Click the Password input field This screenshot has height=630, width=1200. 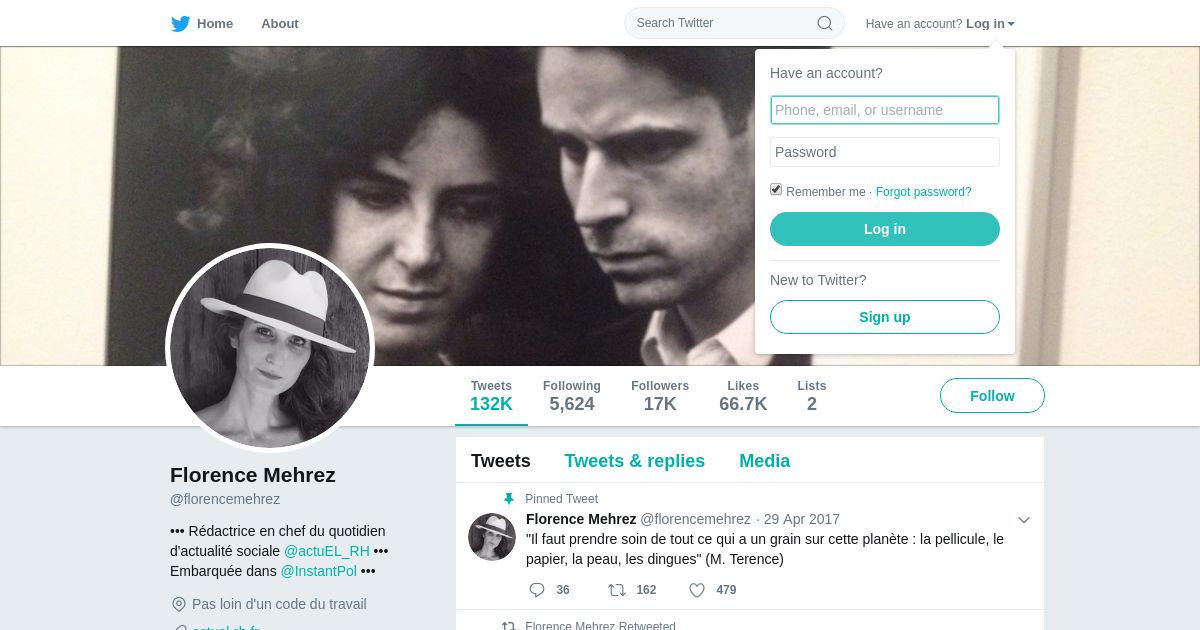(885, 152)
